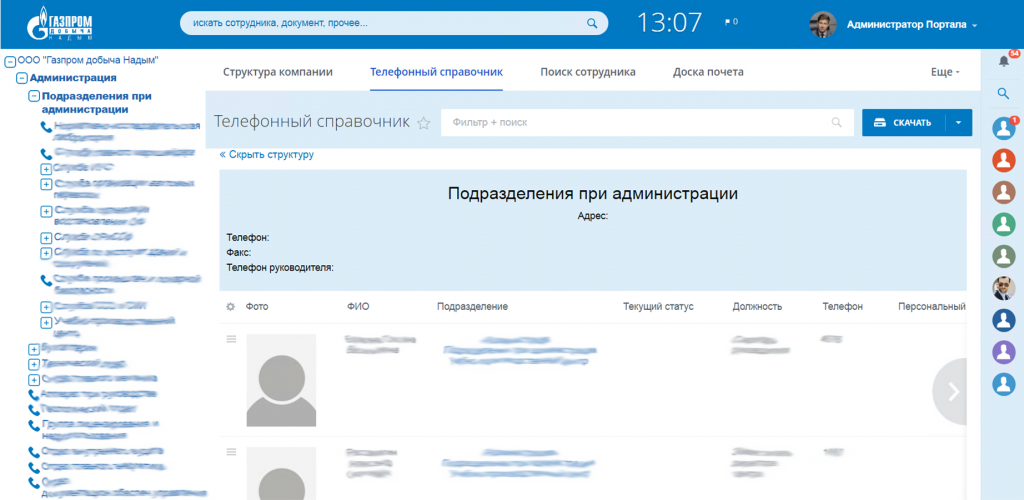
Task: Switch to Телефонный справочник tab
Action: click(x=436, y=72)
